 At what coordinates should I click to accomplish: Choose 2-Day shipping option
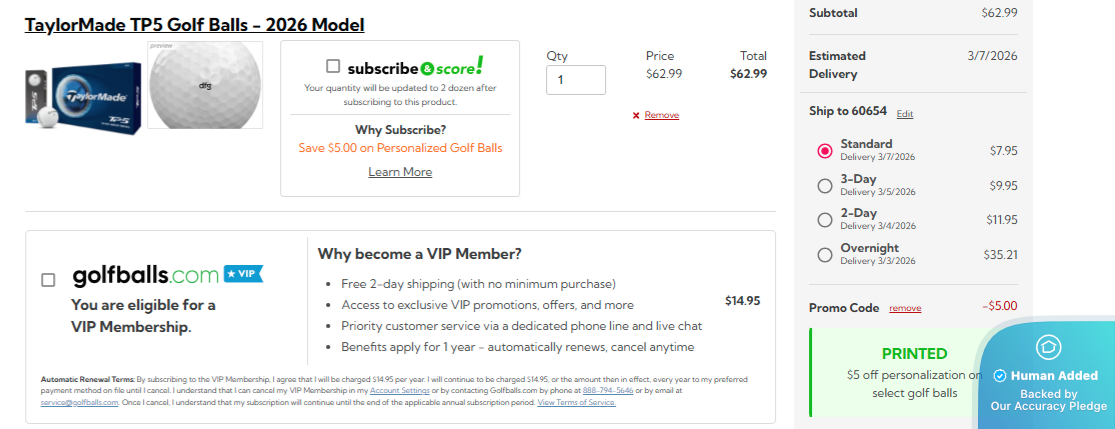(x=825, y=220)
